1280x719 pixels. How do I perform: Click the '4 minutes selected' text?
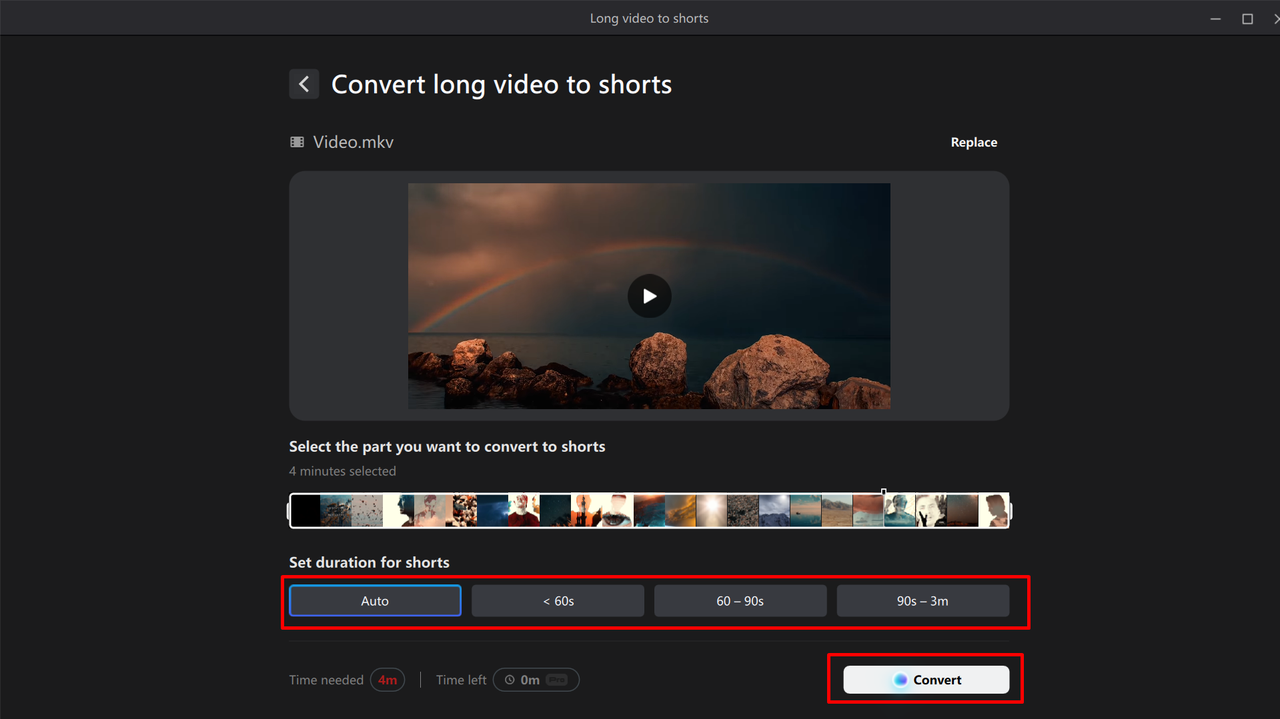[x=342, y=471]
